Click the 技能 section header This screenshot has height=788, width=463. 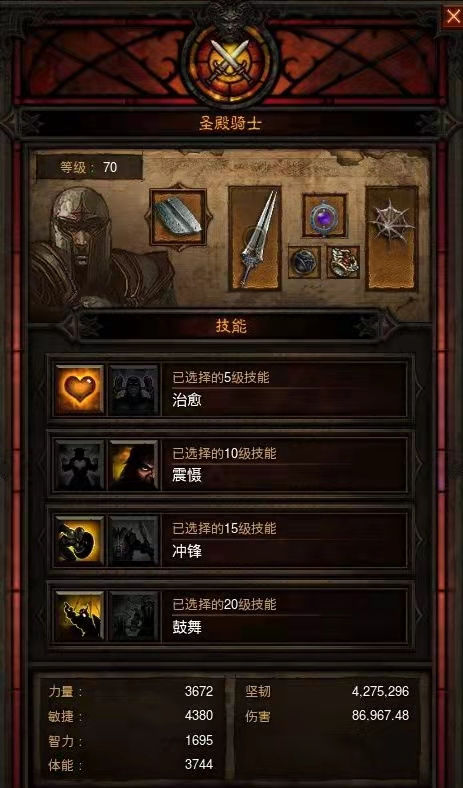click(x=231, y=327)
